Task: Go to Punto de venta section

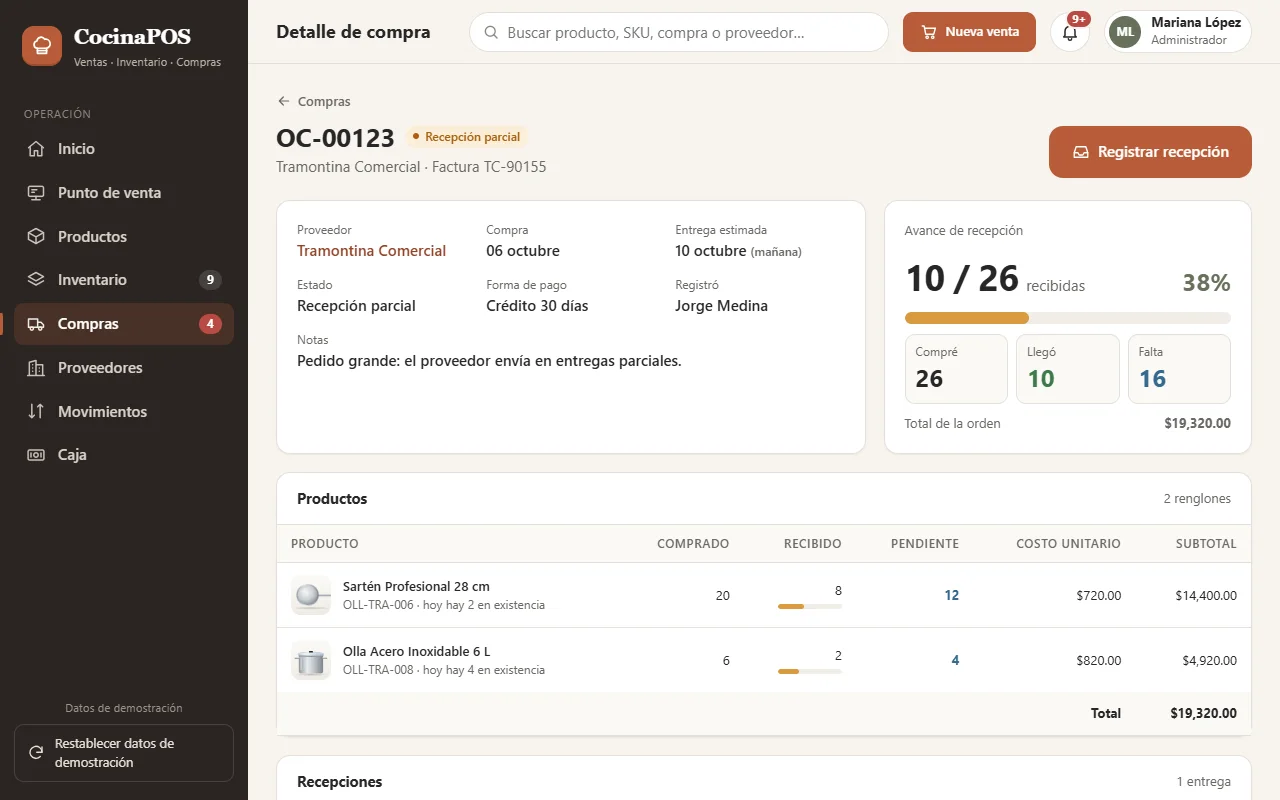Action: click(x=124, y=193)
